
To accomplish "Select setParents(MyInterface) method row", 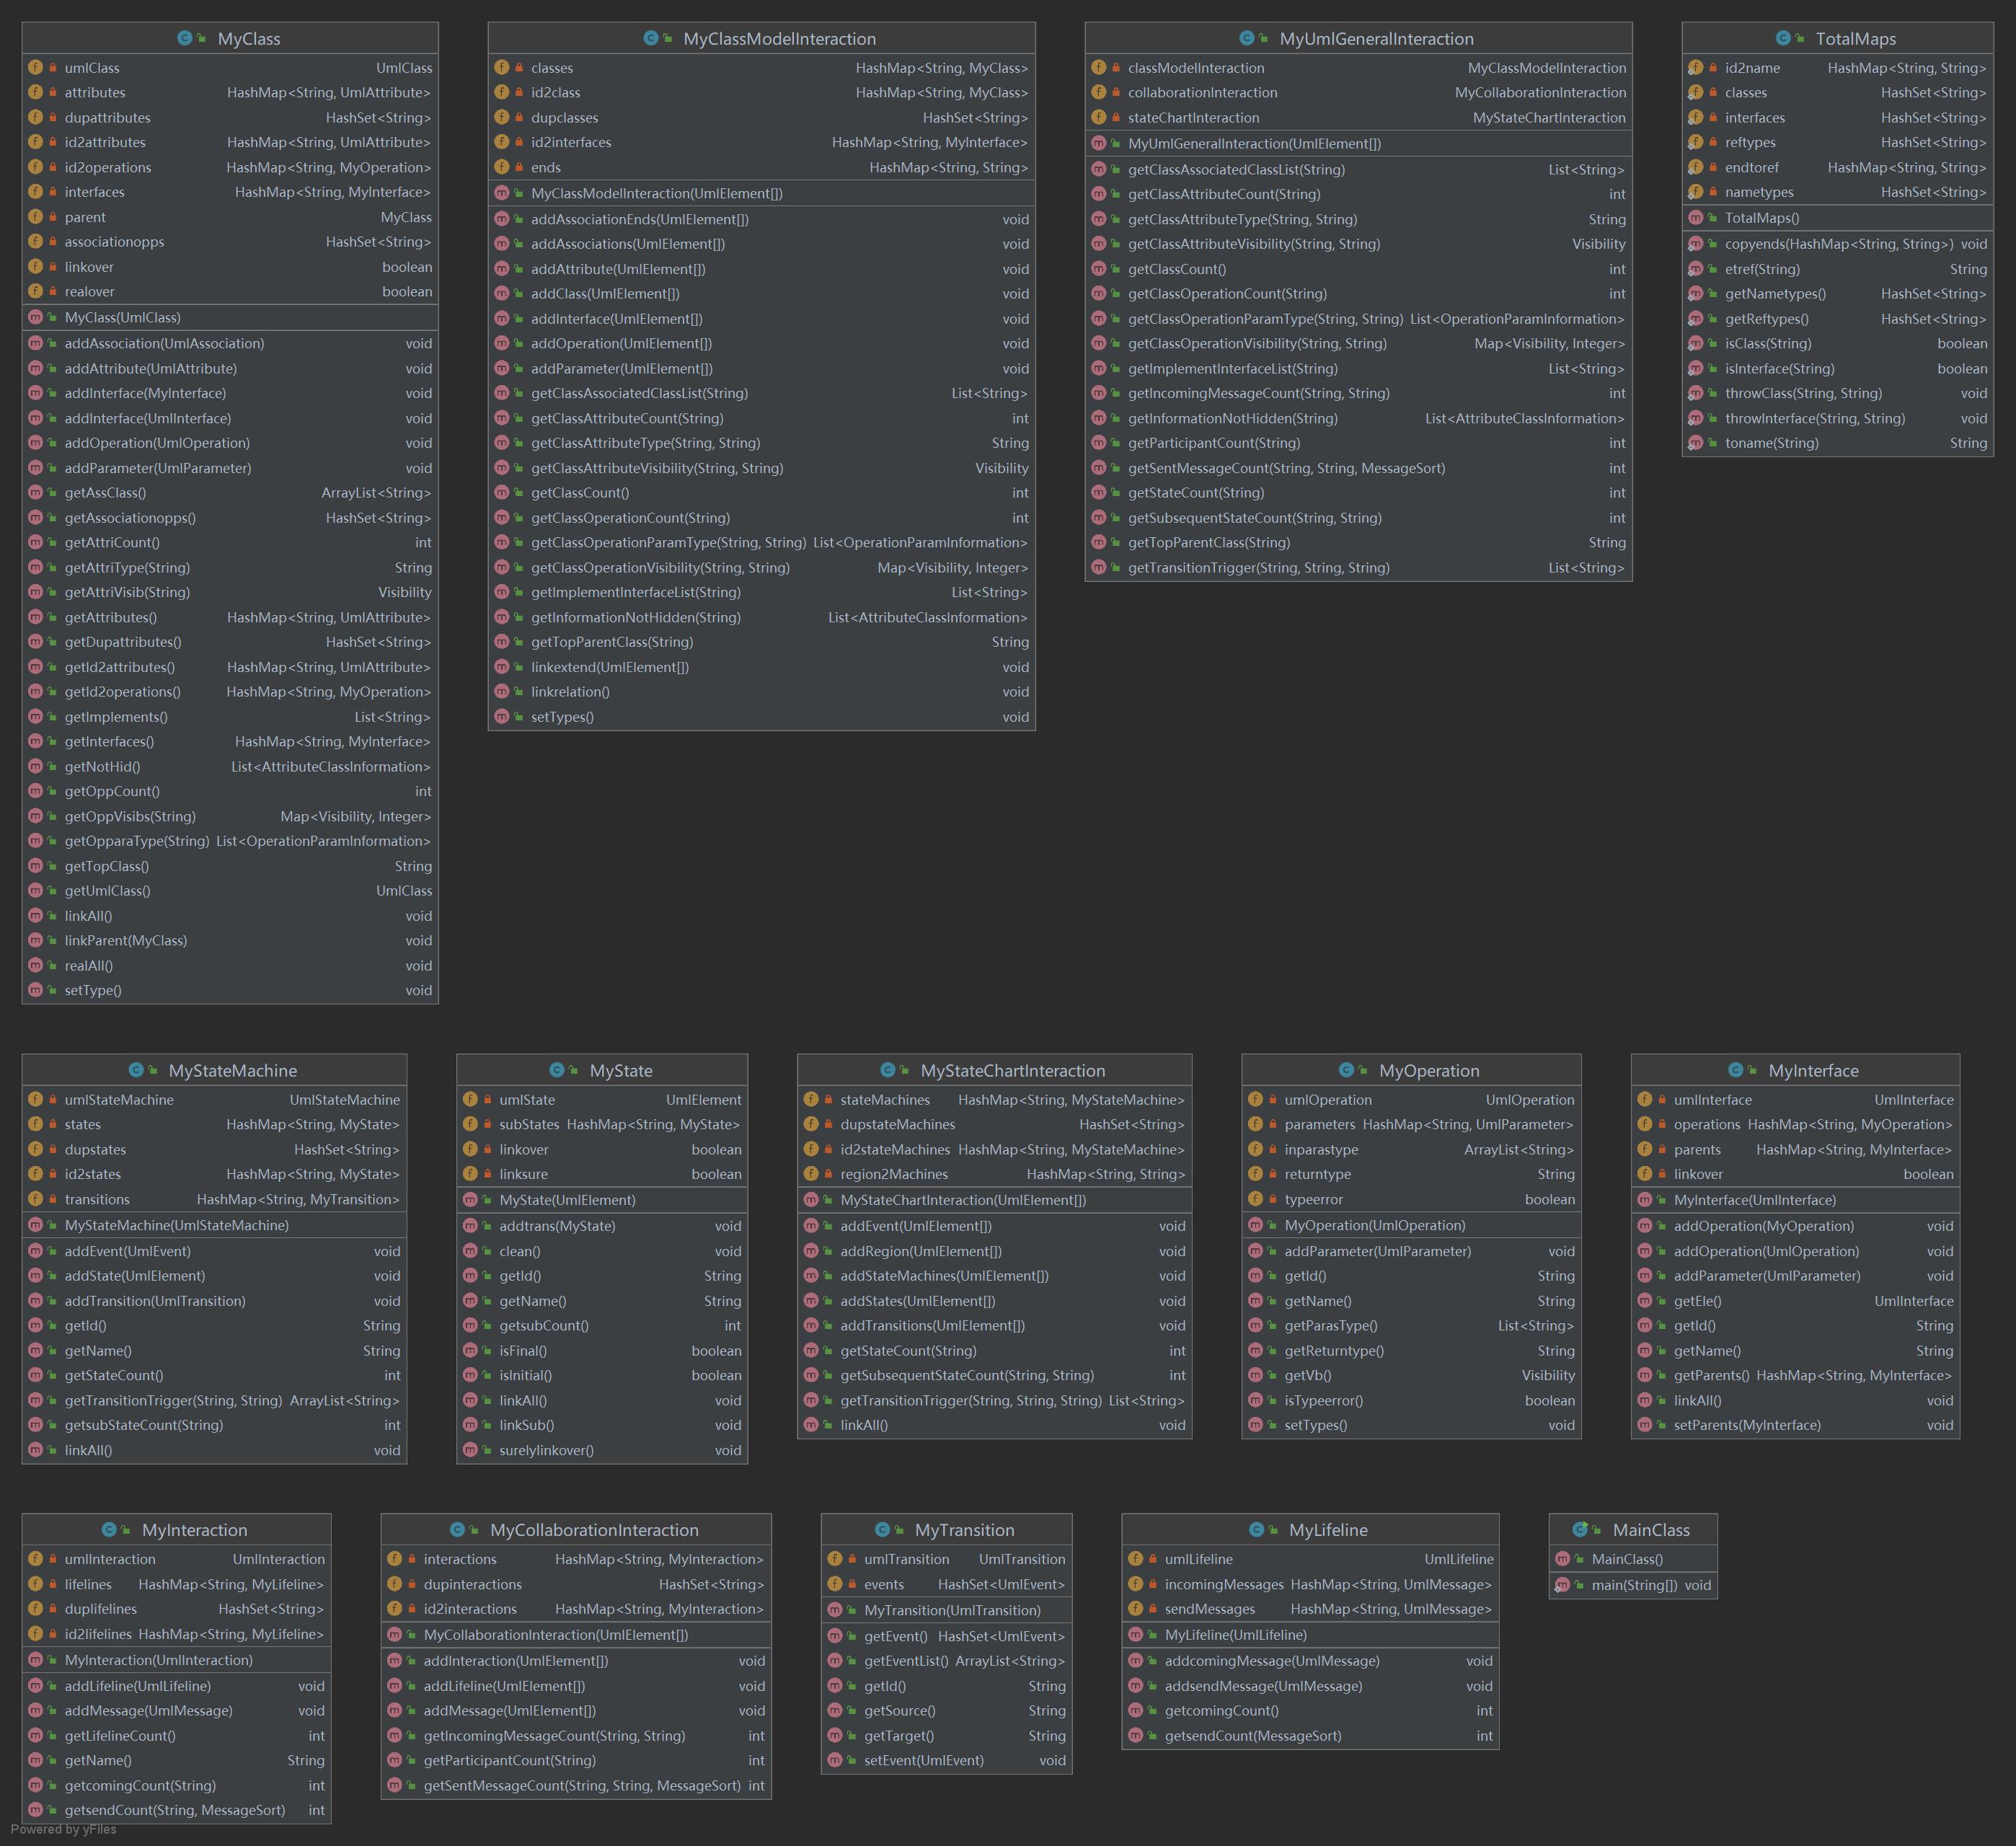I will 1795,1425.
